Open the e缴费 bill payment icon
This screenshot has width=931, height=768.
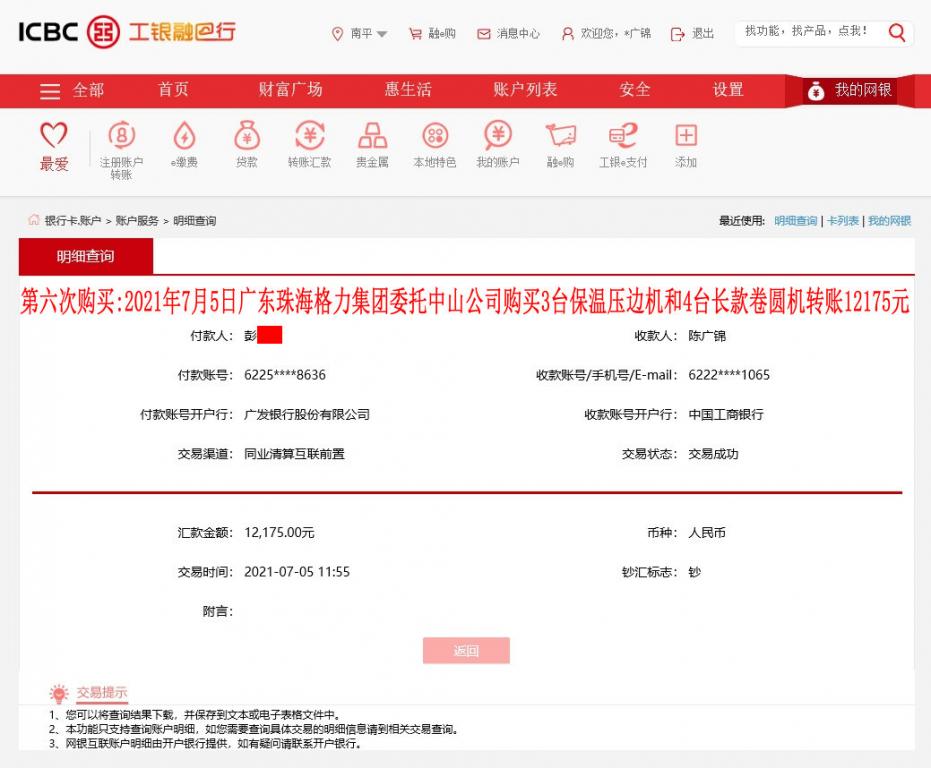183,142
